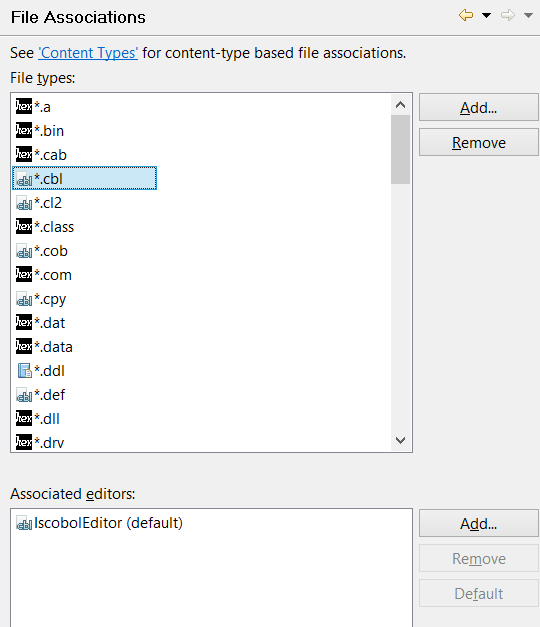
Task: Click the document icon beside *.ddl
Action: [24, 371]
